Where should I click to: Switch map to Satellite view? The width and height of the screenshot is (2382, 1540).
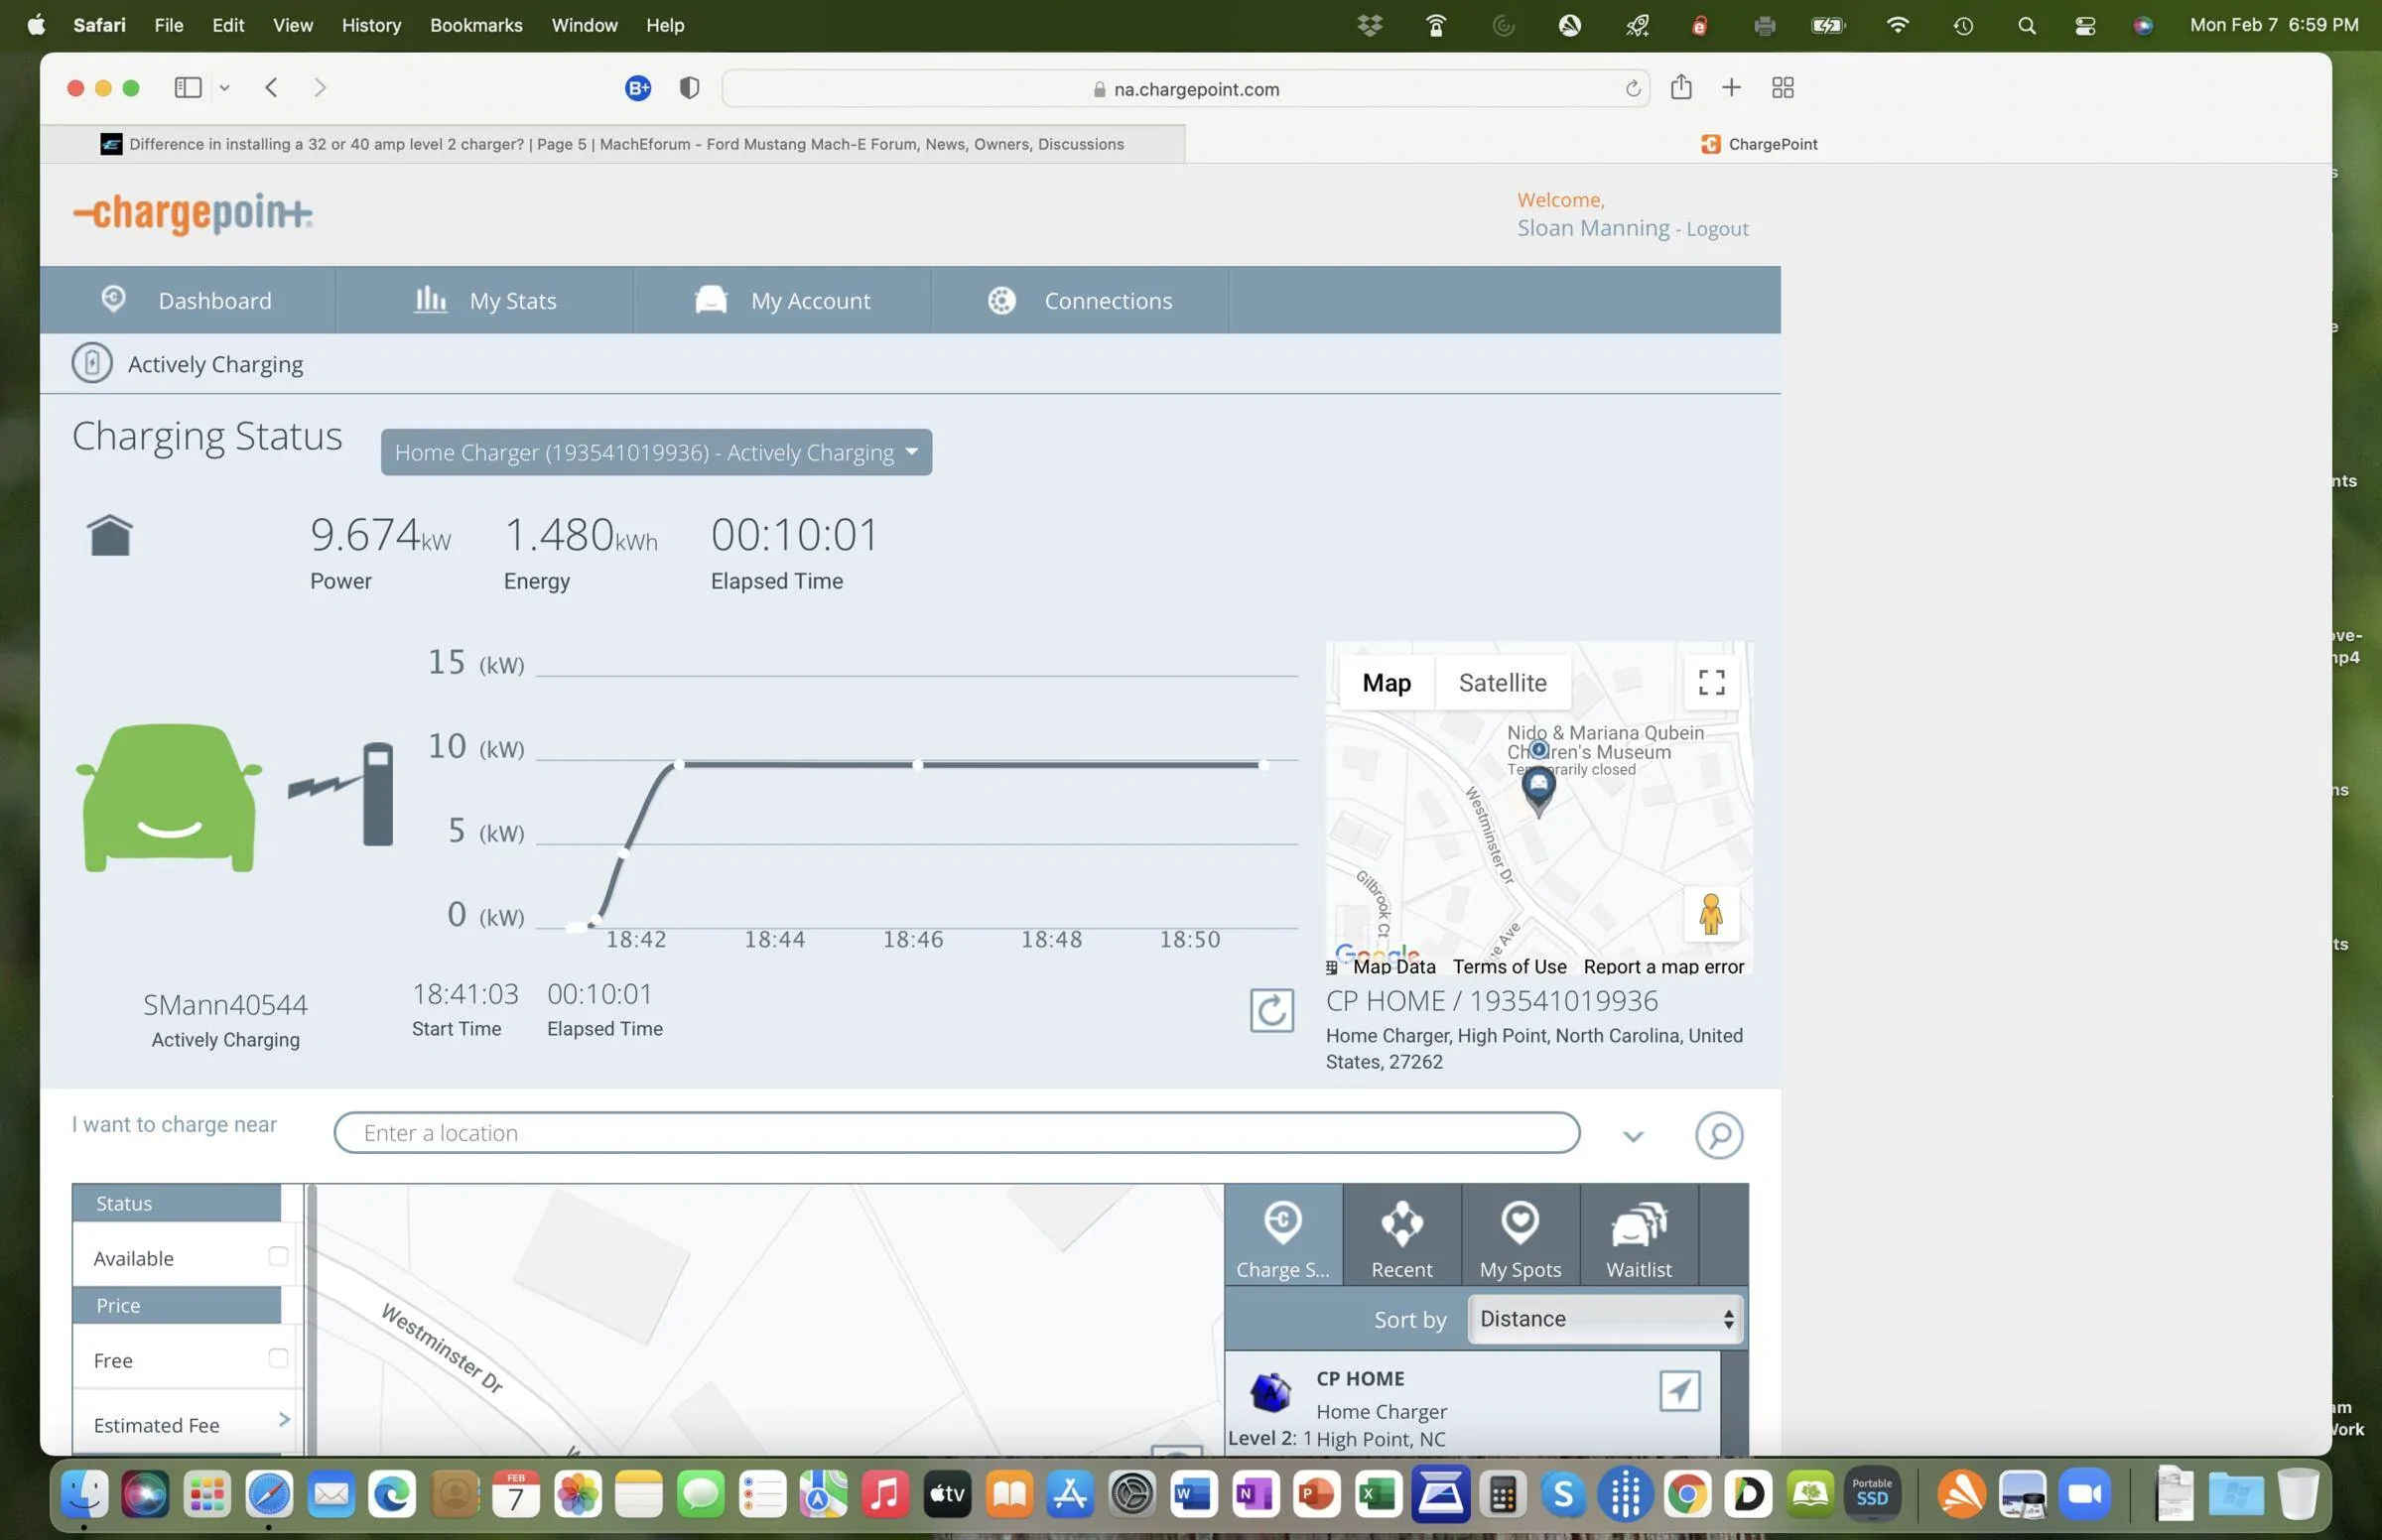pyautogui.click(x=1502, y=682)
